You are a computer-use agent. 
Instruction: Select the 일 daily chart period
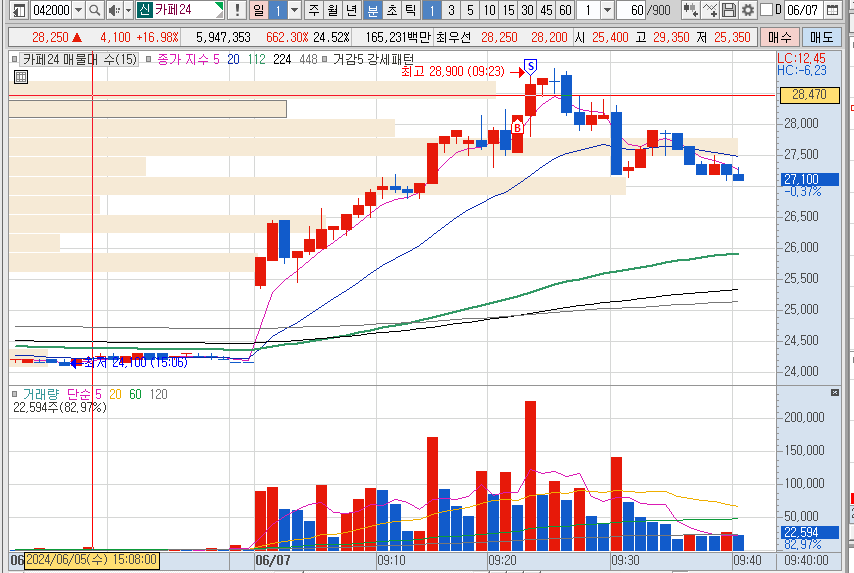coord(258,10)
